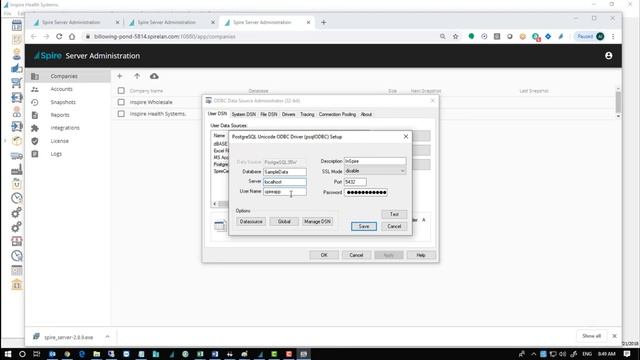
Task: Bookmark page with star icon
Action: pyautogui.click(x=456, y=36)
